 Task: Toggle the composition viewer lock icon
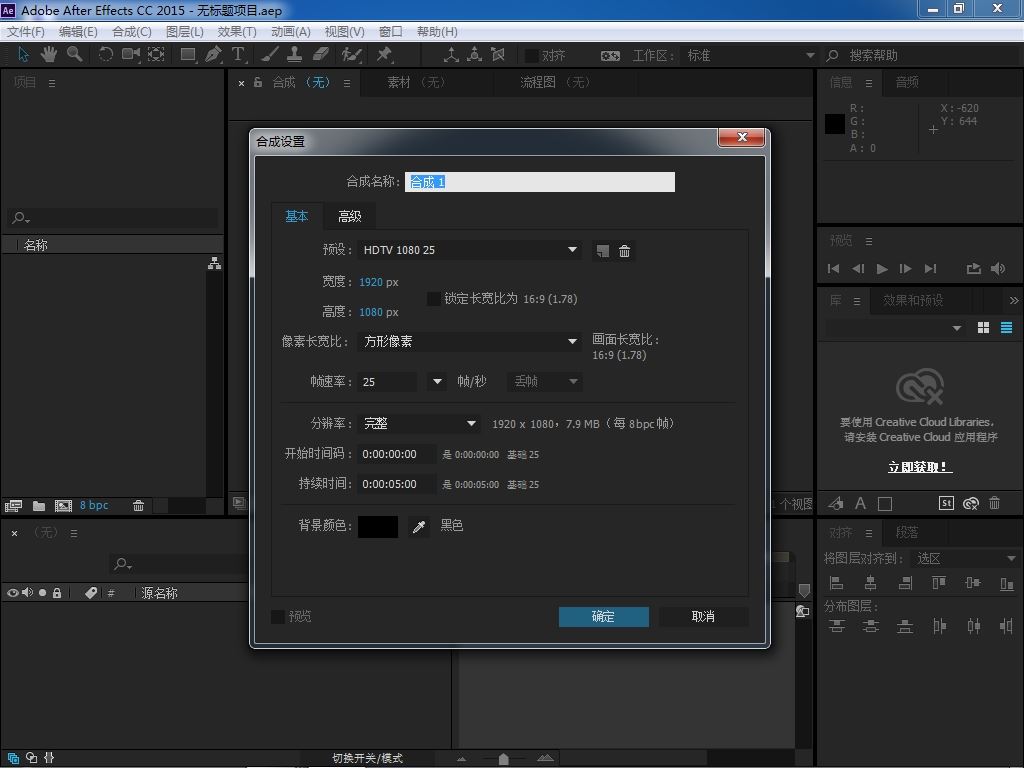[258, 82]
